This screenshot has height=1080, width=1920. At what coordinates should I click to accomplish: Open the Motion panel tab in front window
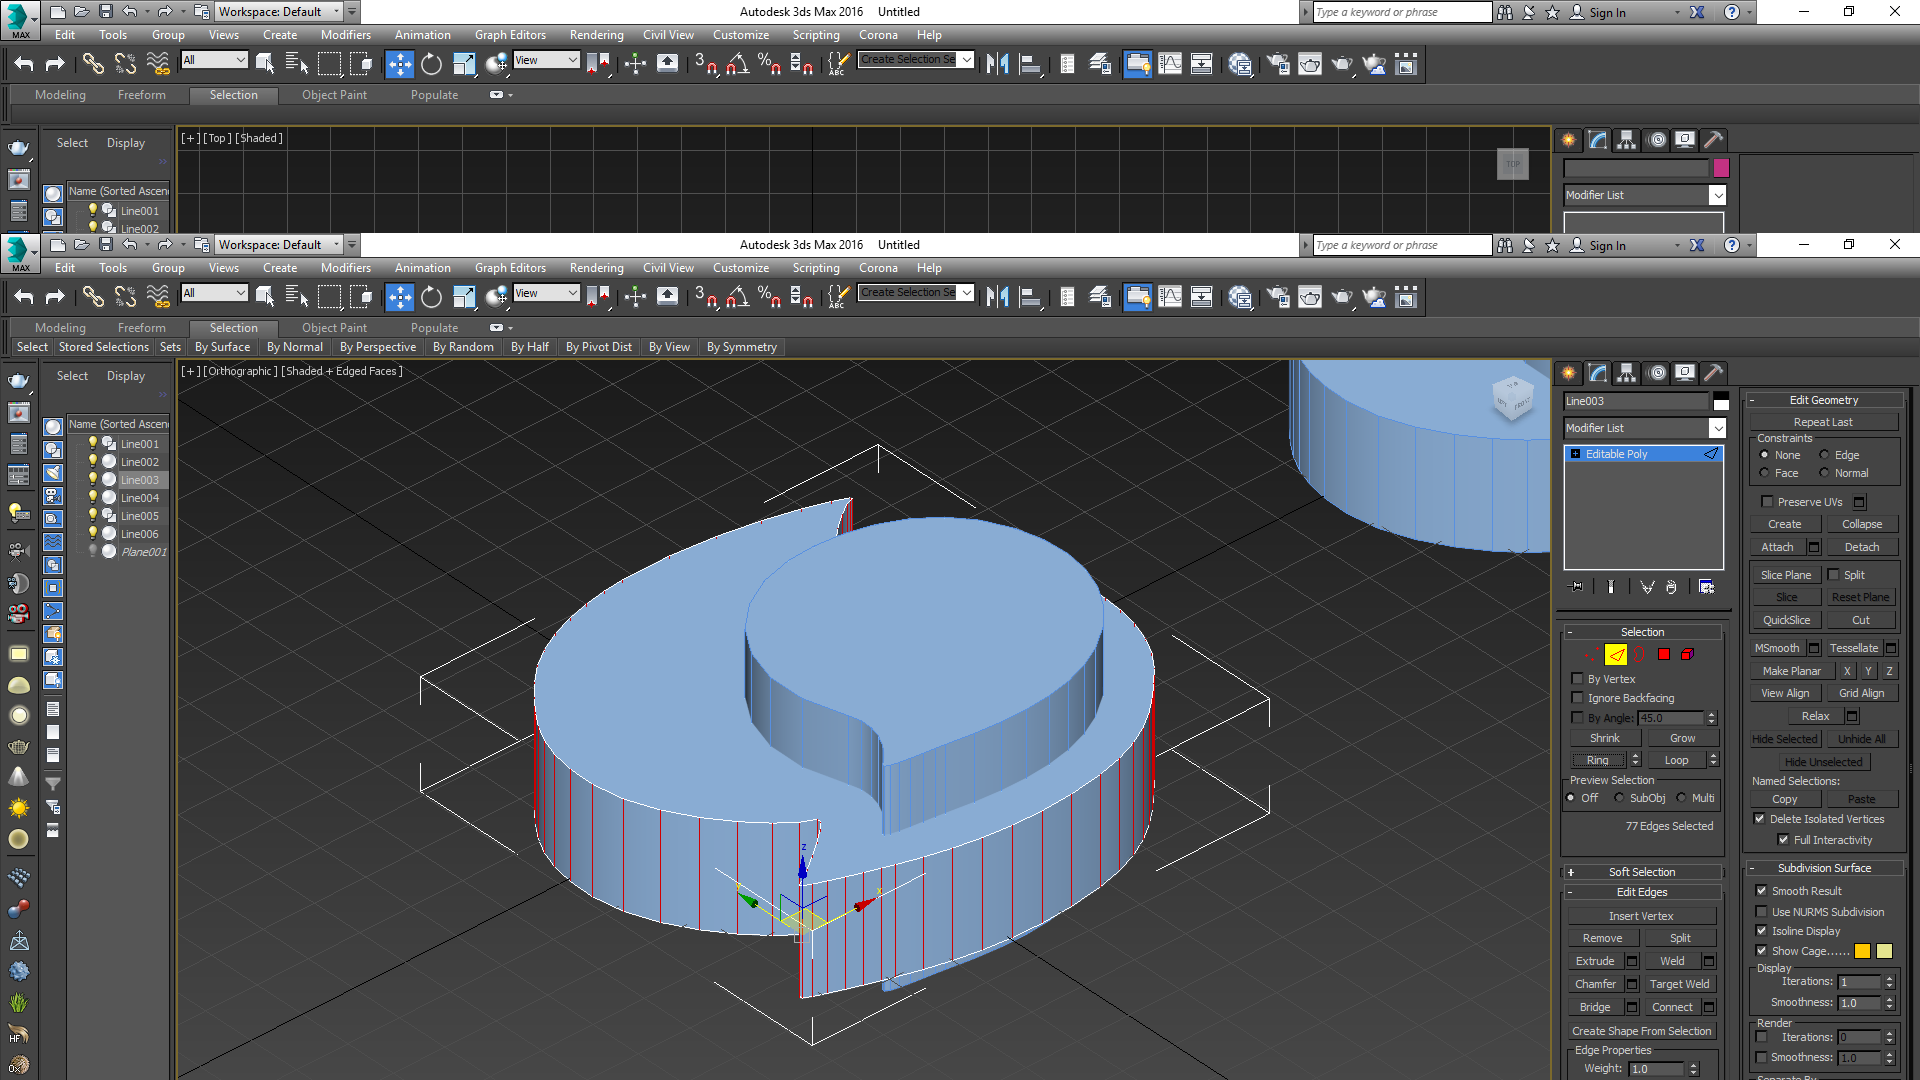[x=1657, y=373]
